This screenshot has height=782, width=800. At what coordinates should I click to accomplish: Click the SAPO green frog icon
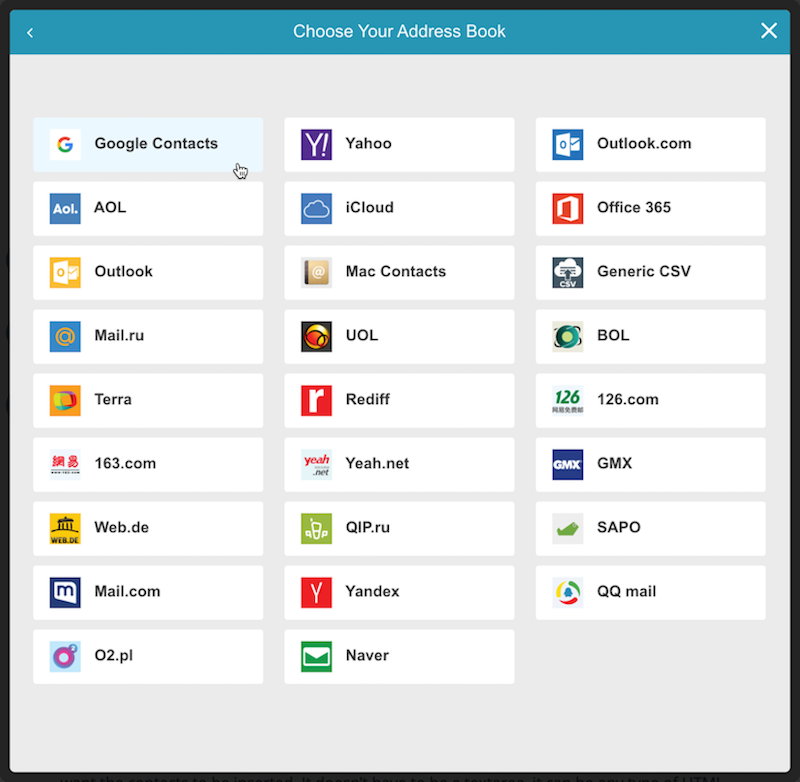[567, 528]
